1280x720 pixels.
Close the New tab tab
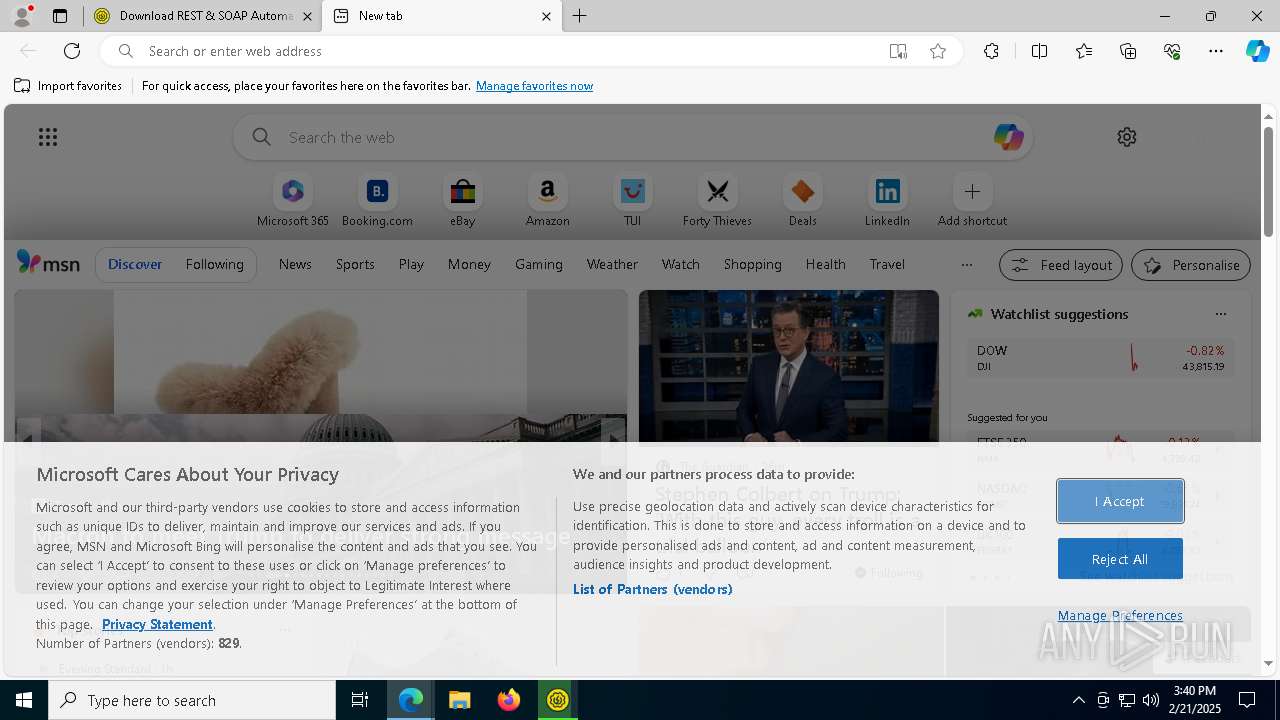click(x=546, y=16)
